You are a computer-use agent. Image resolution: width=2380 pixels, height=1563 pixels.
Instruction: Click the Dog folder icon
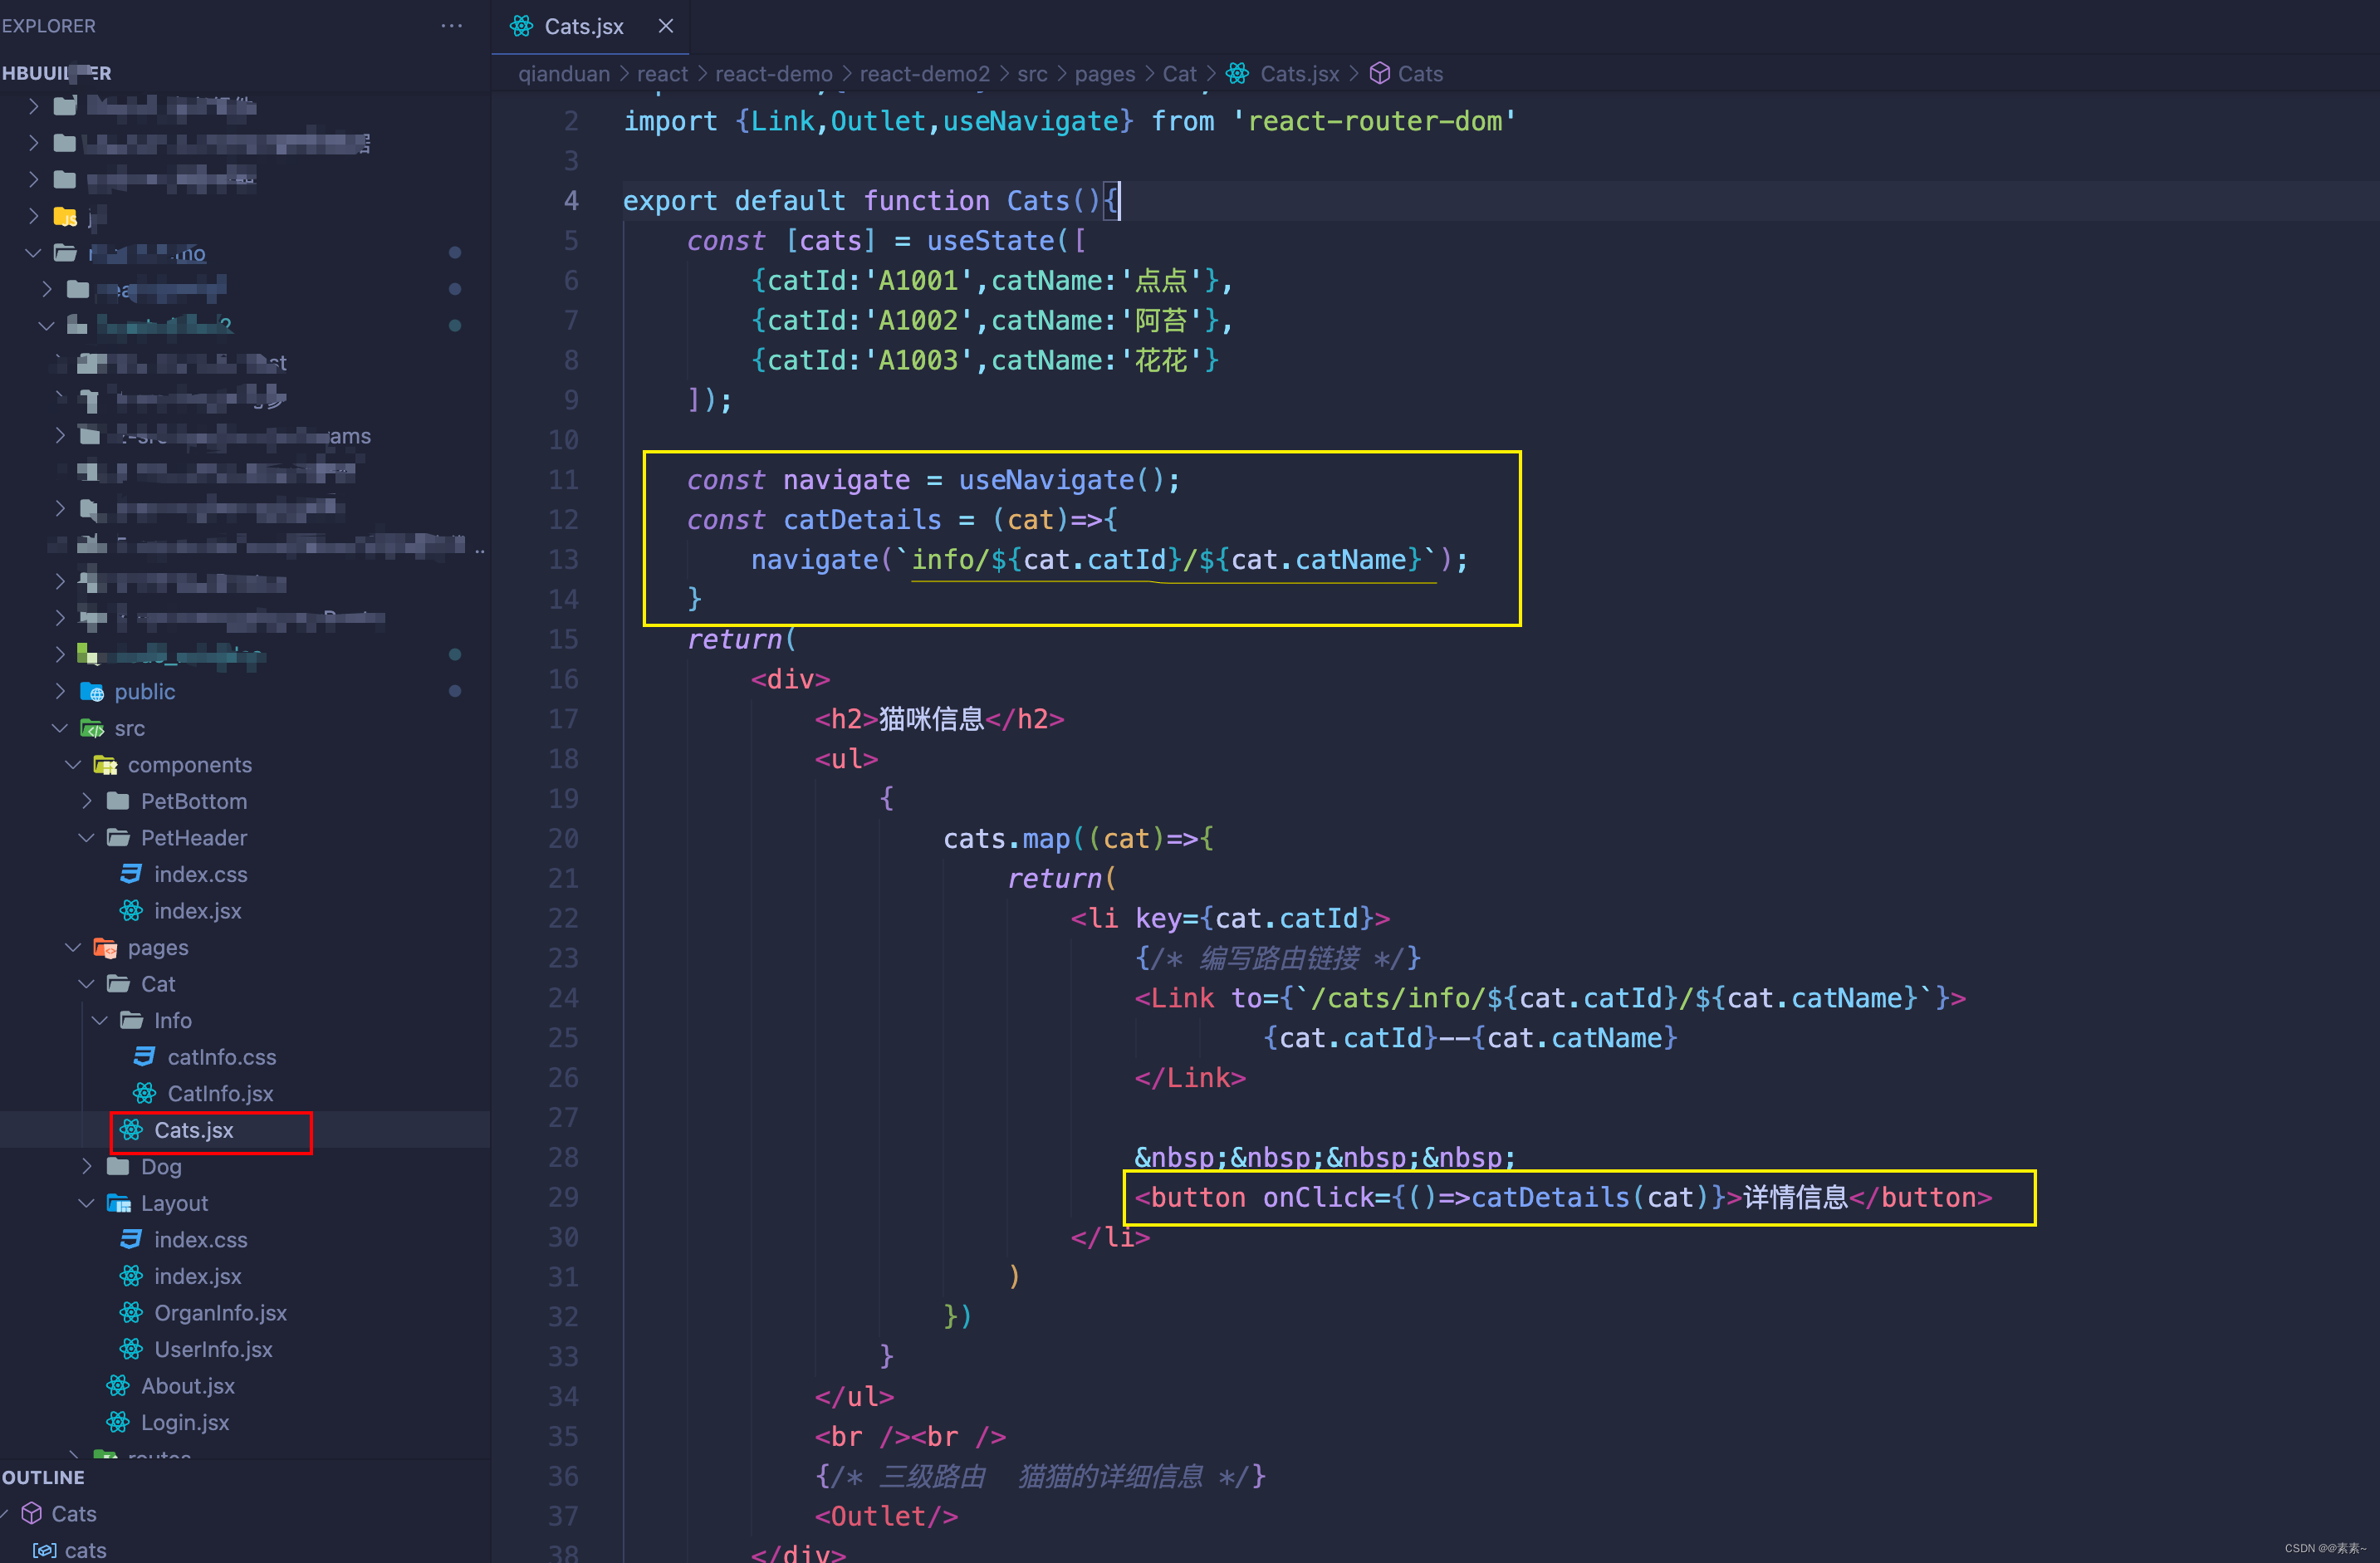pos(118,1166)
